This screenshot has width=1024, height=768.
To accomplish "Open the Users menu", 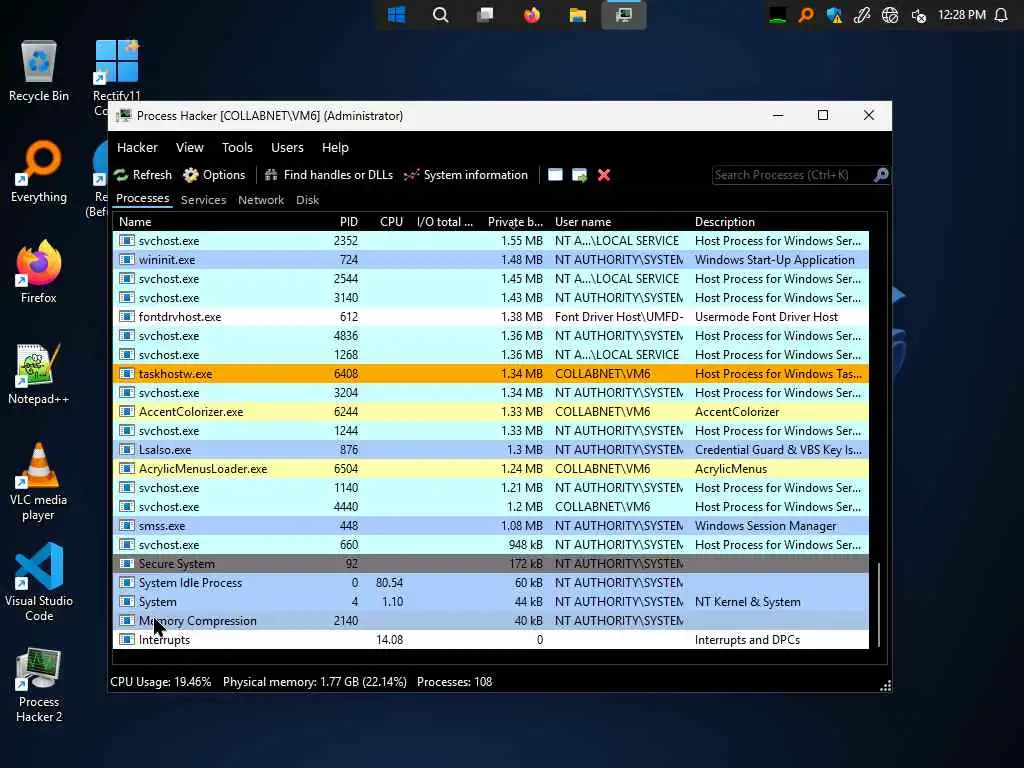I will [x=287, y=148].
